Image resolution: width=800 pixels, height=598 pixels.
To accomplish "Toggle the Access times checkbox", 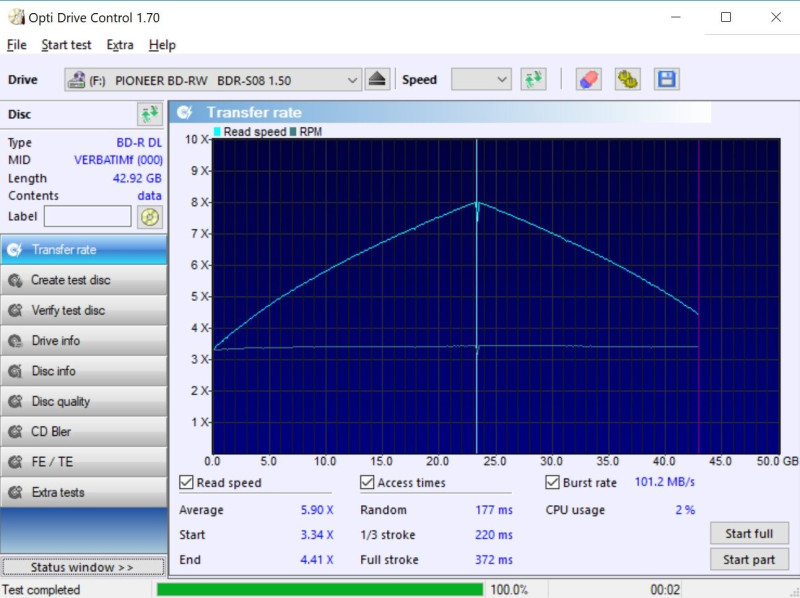I will 367,482.
